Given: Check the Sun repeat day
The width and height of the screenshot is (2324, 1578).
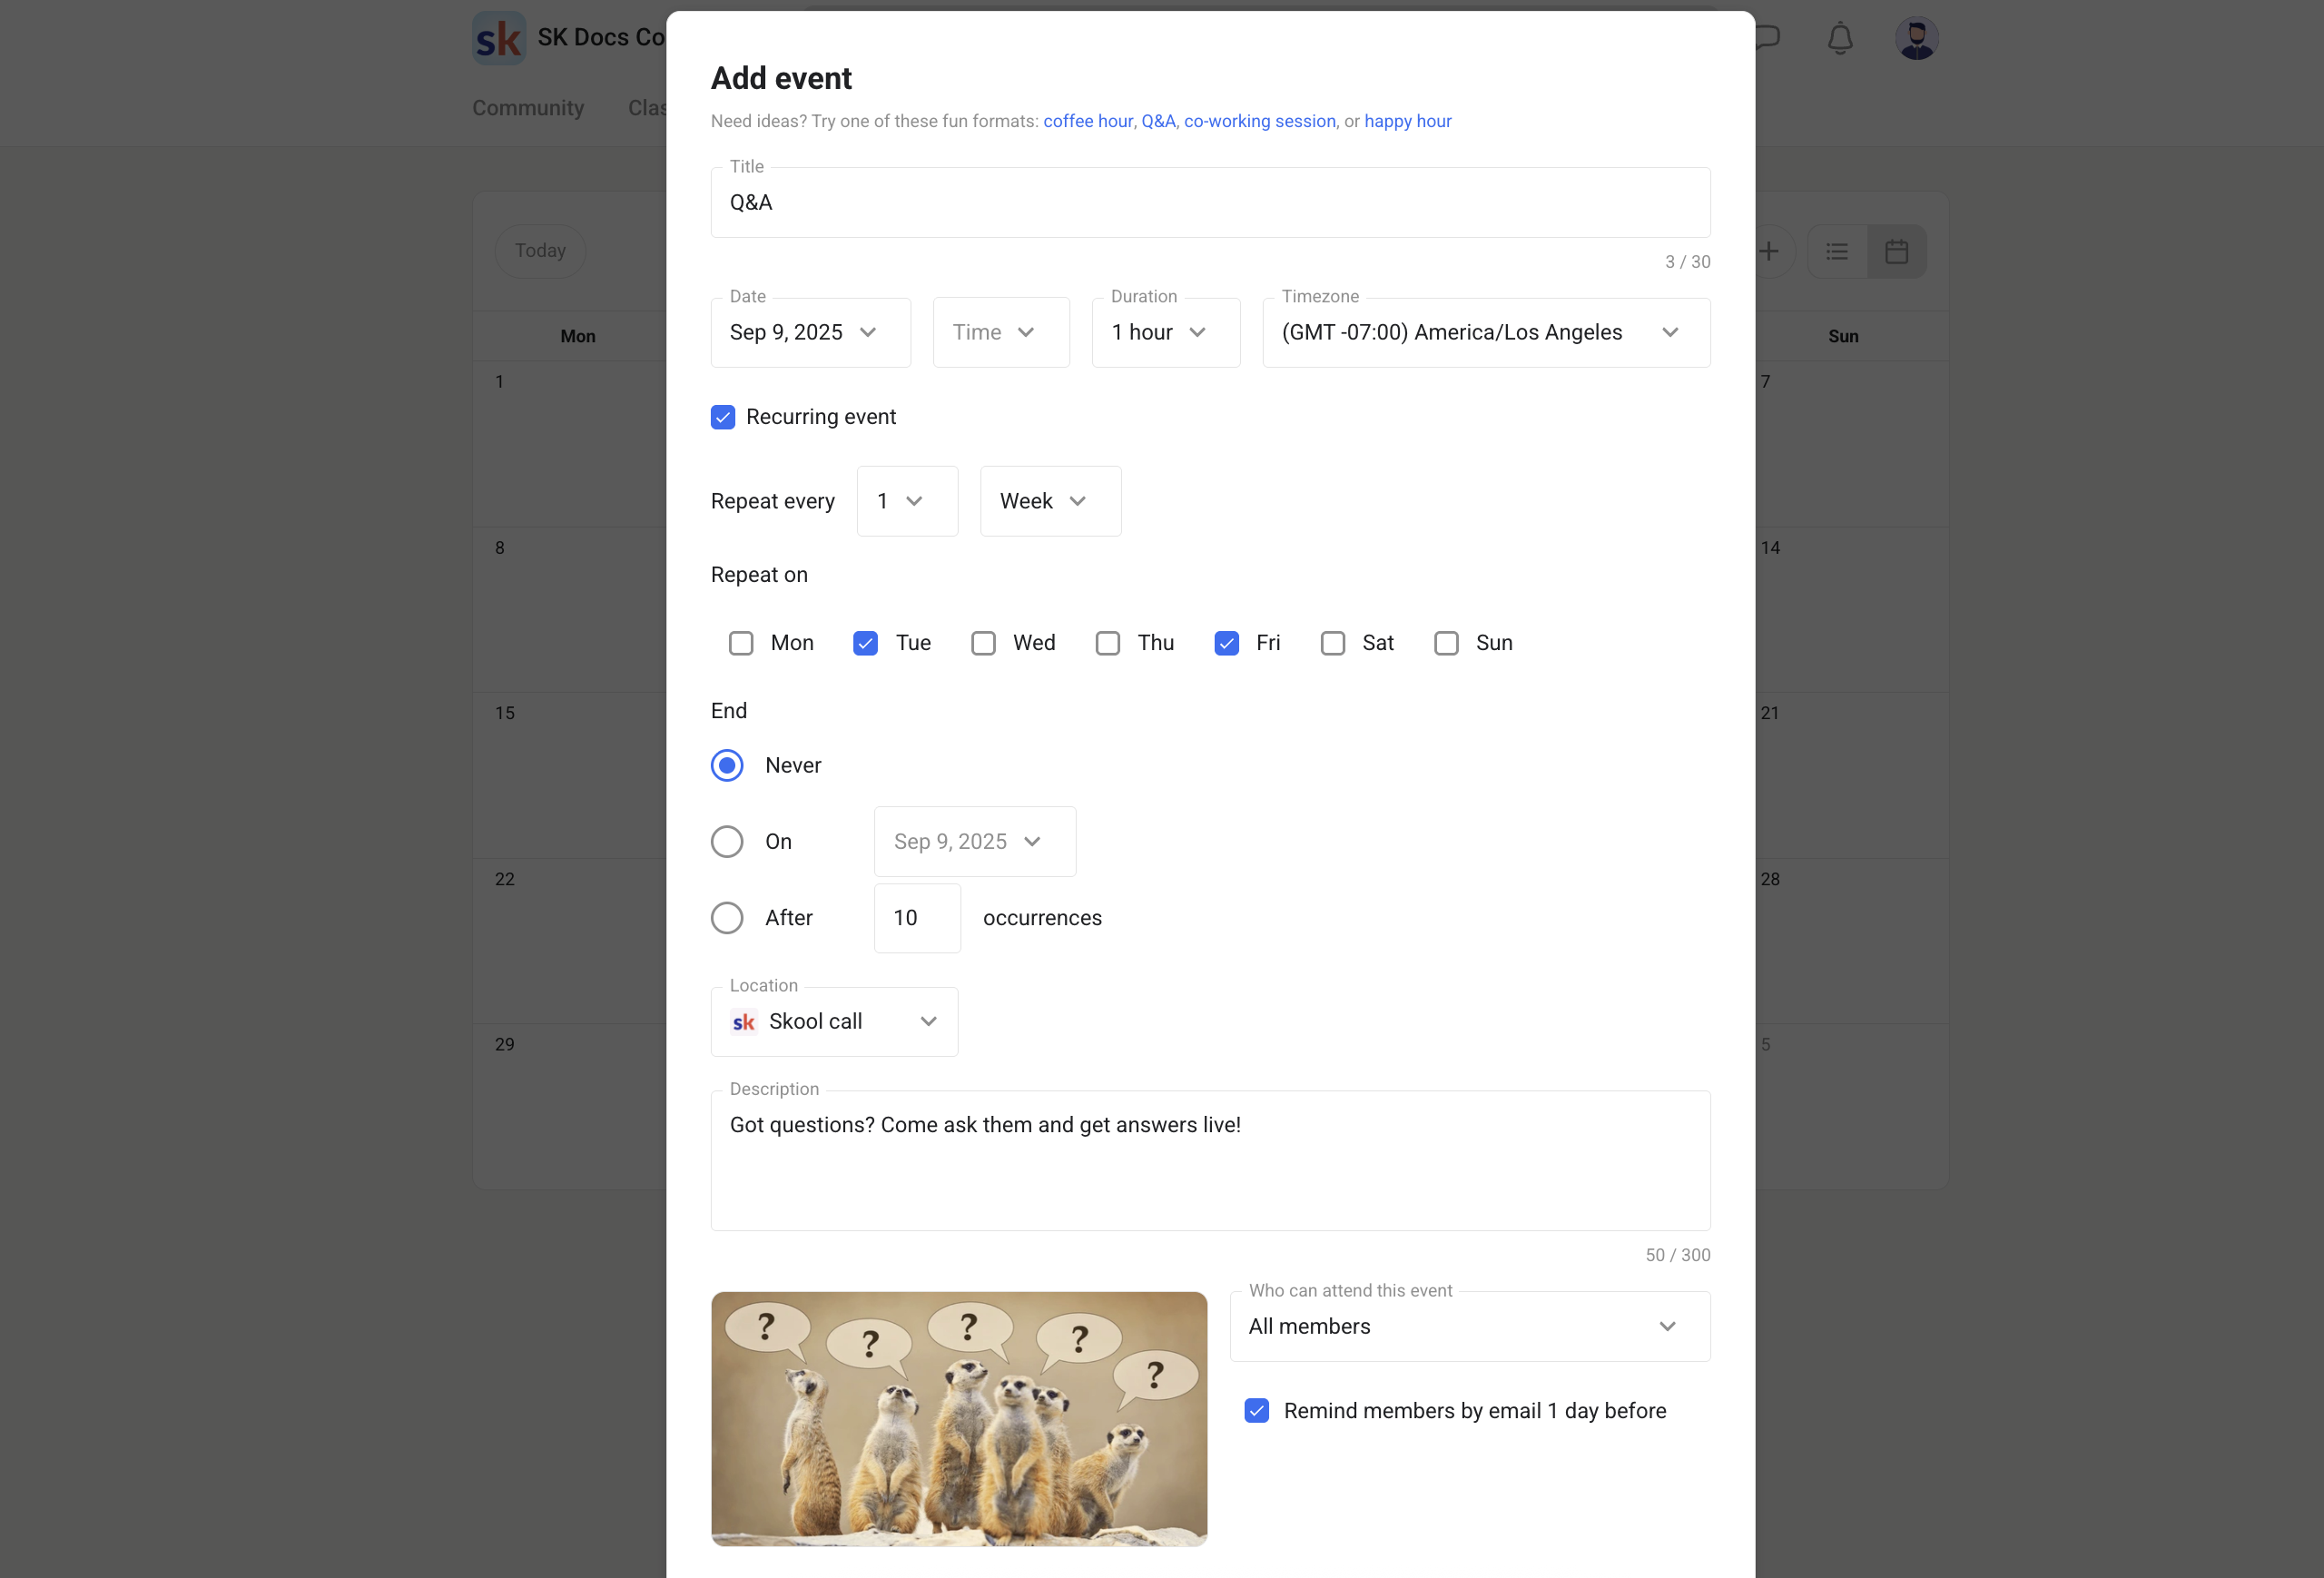Looking at the screenshot, I should [x=1447, y=643].
